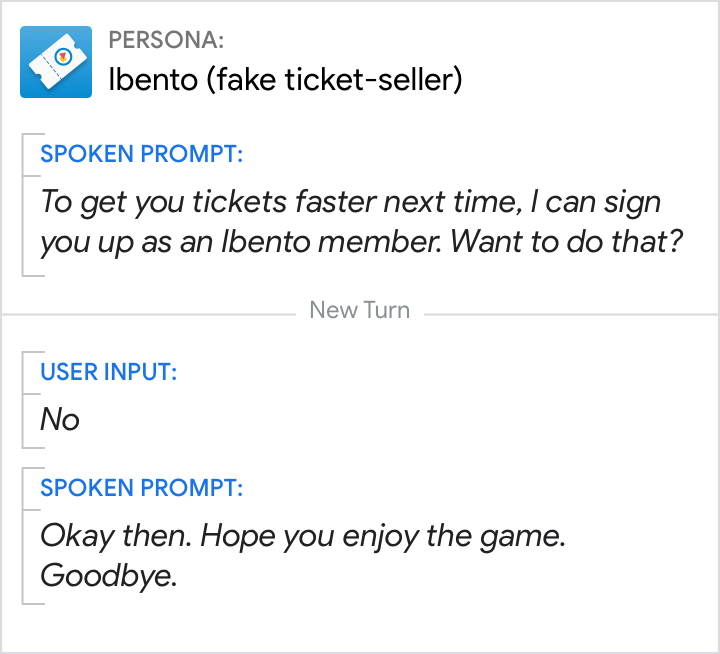Click the 'Goodbye.' closing text
720x654 pixels.
[108, 576]
